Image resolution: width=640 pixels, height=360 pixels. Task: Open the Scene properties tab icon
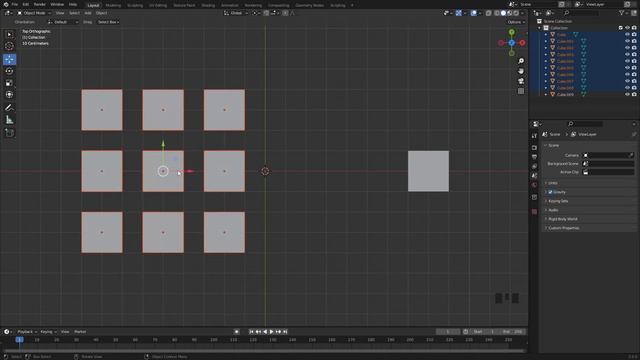click(534, 176)
